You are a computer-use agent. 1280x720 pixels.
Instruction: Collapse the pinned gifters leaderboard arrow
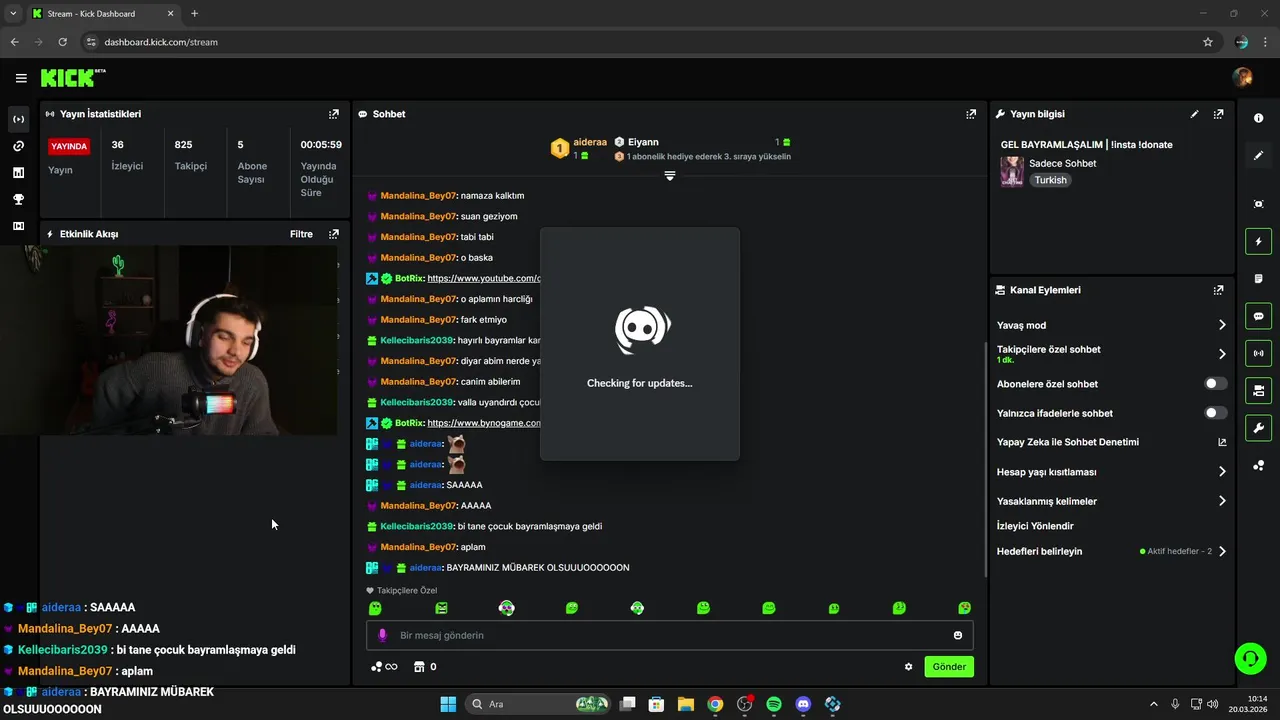coord(670,175)
